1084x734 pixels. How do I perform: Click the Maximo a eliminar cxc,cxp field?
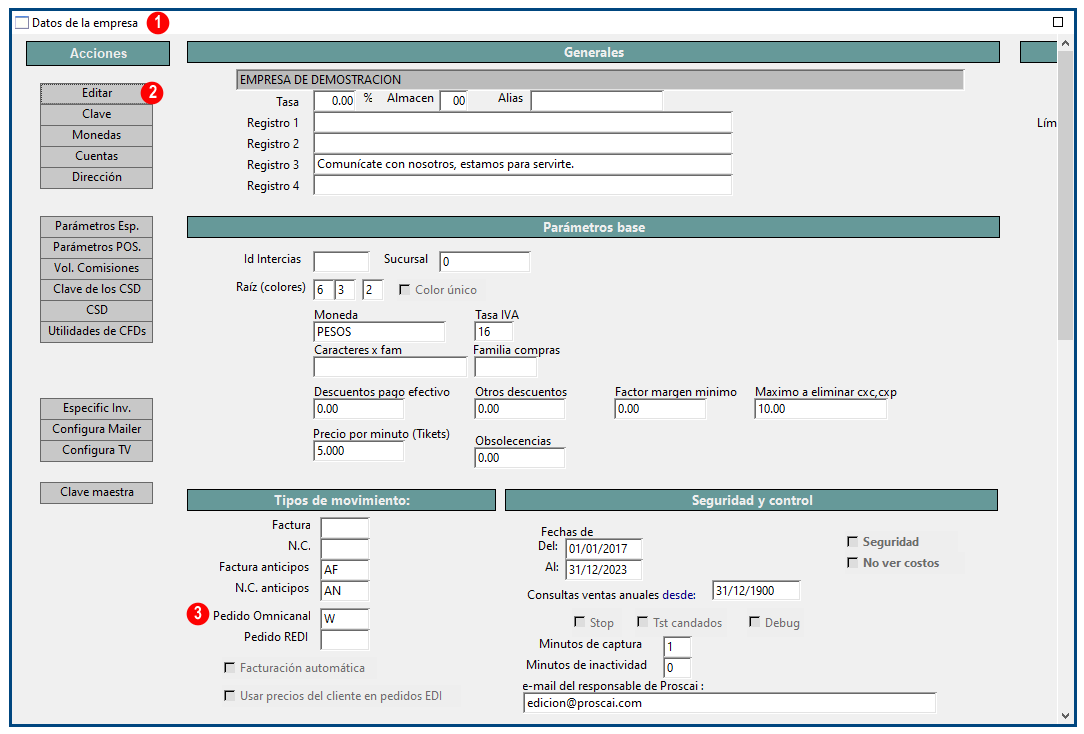click(x=821, y=409)
